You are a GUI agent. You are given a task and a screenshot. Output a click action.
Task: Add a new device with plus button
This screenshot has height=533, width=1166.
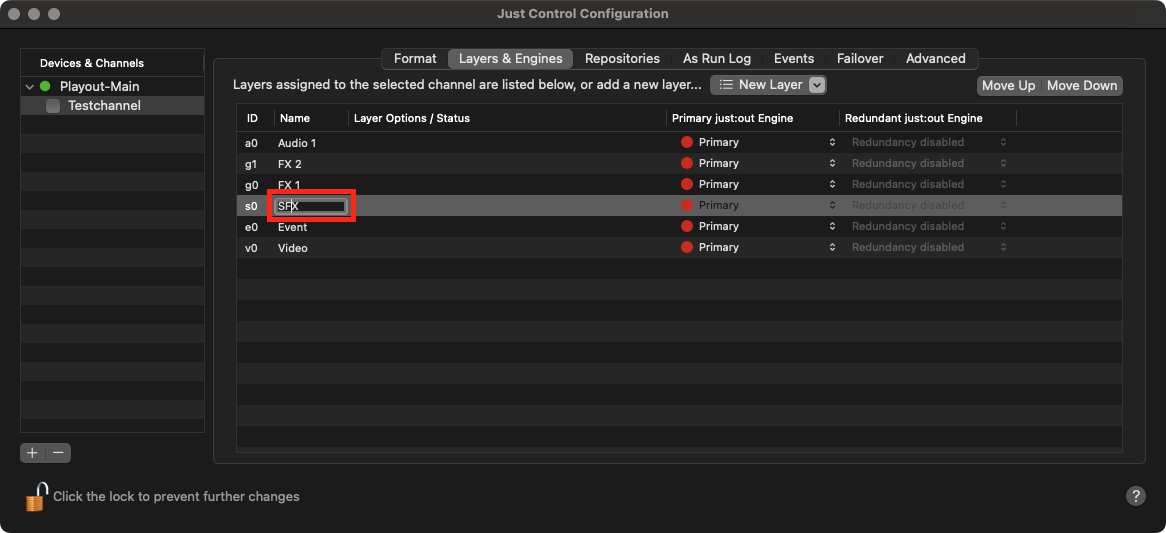coord(32,452)
